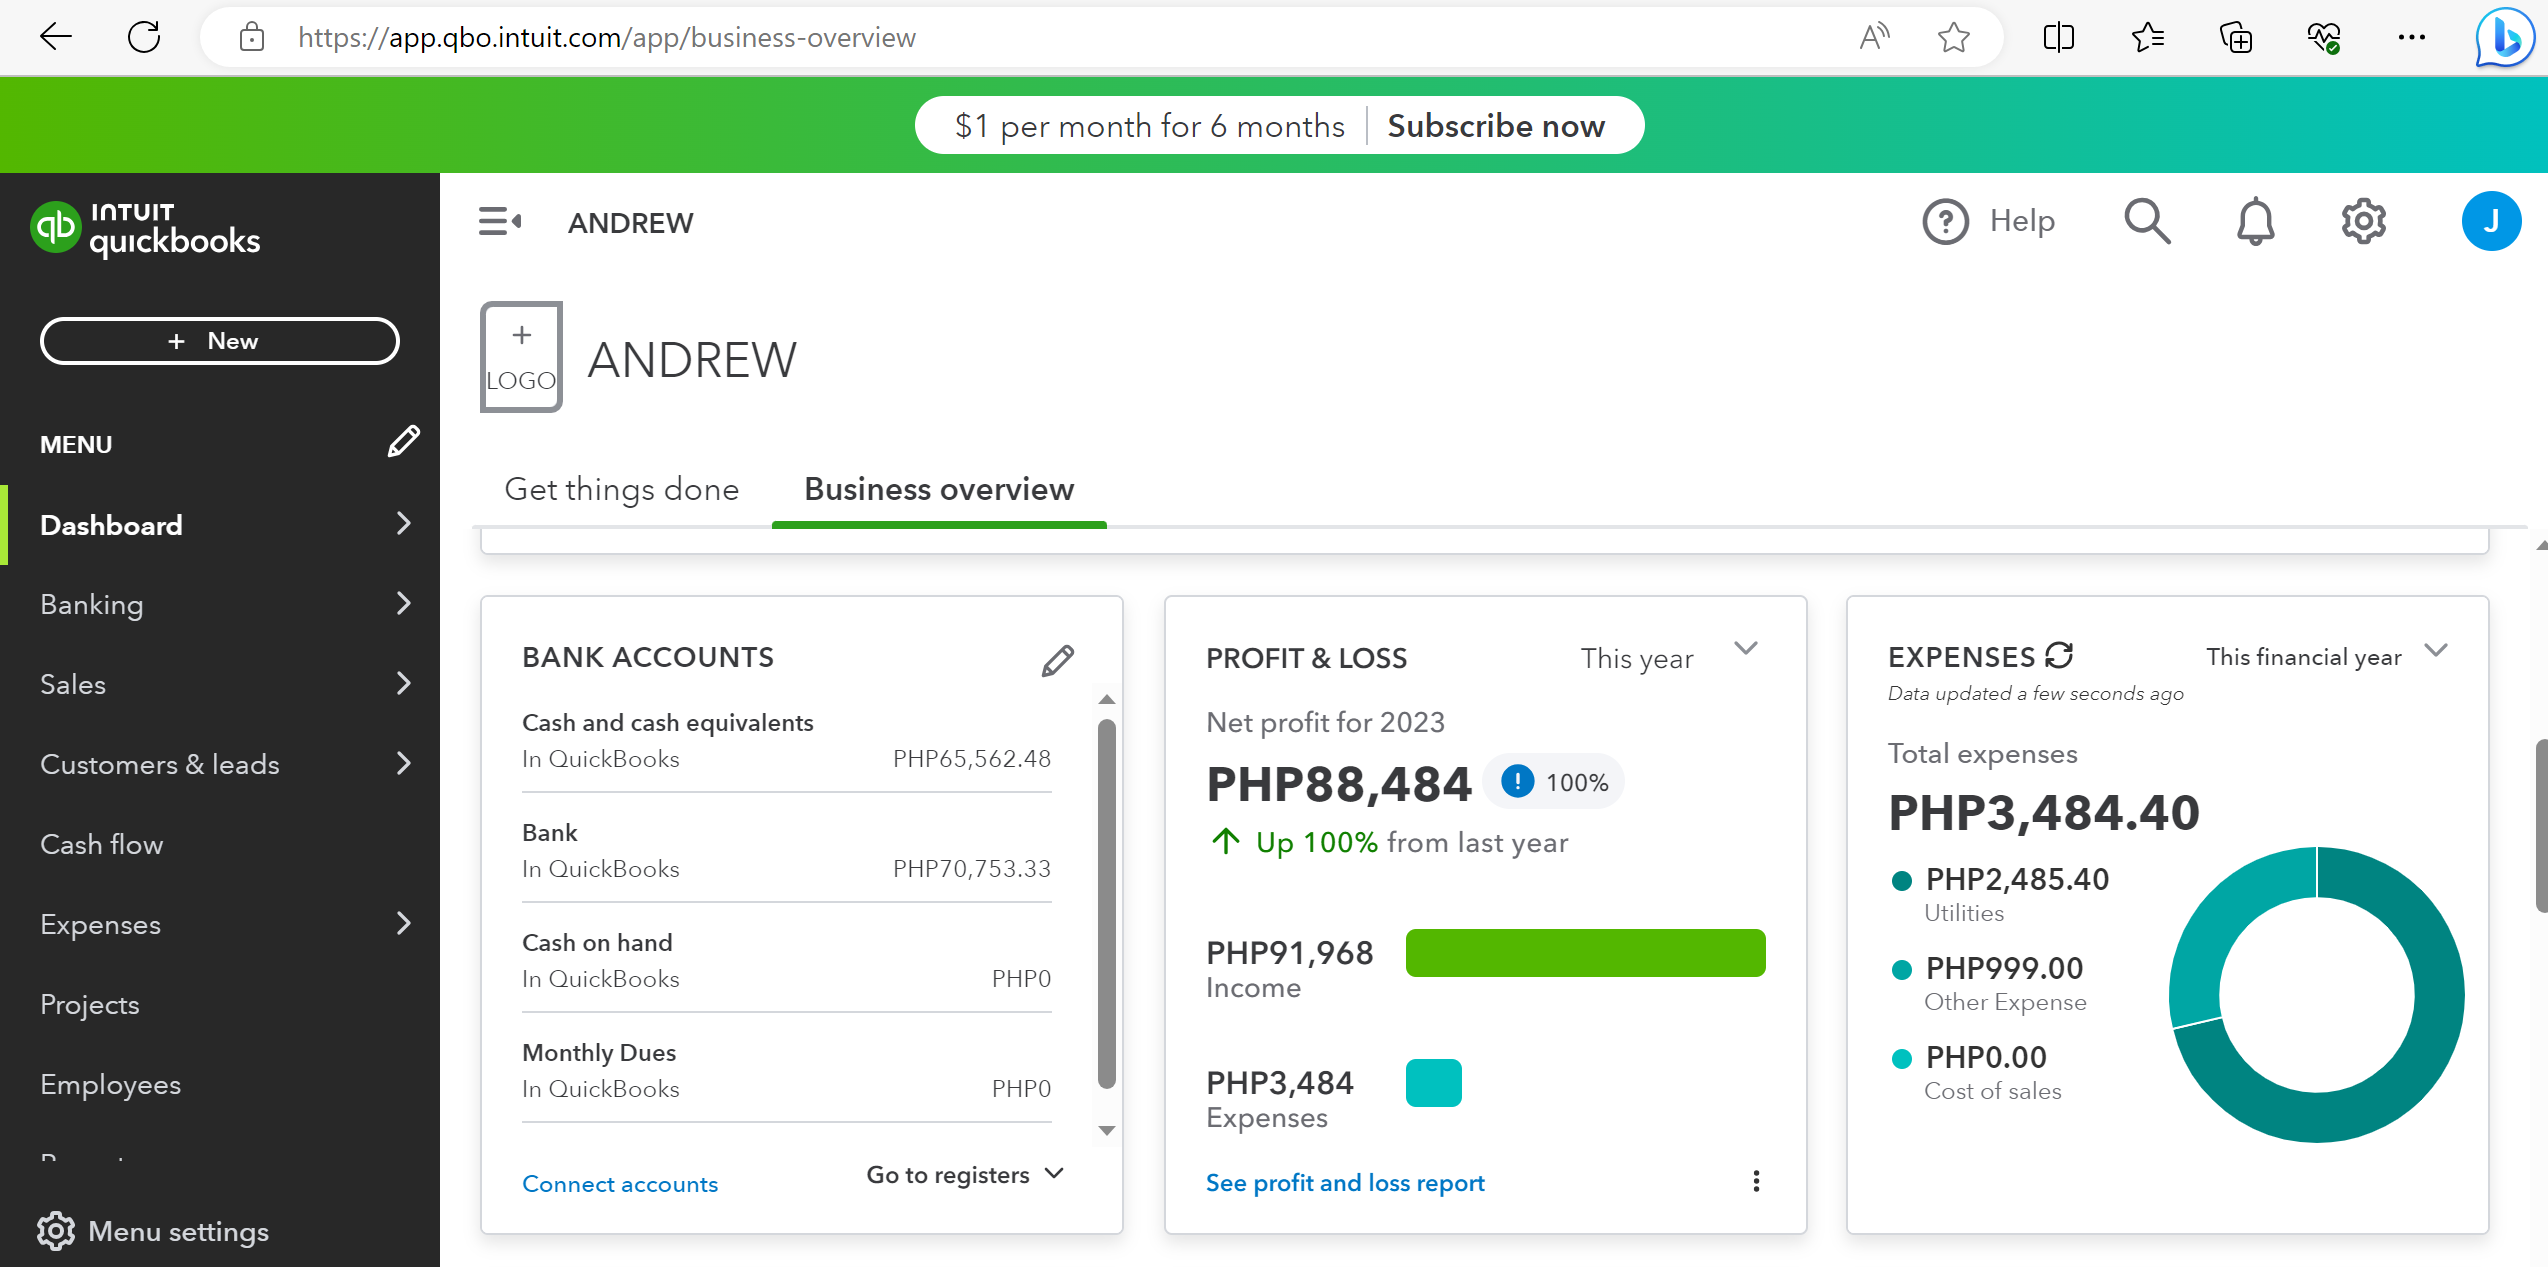Image resolution: width=2548 pixels, height=1267 pixels.
Task: Edit Bank Accounts widget with pencil
Action: tap(1057, 660)
